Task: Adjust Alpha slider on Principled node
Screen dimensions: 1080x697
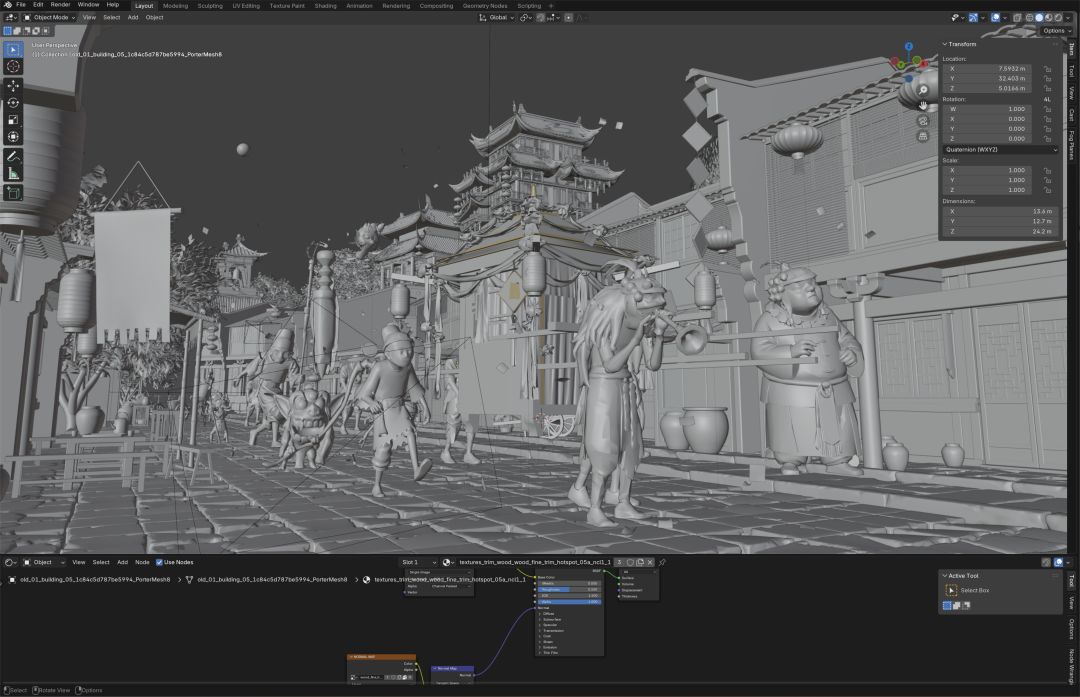Action: [569, 602]
